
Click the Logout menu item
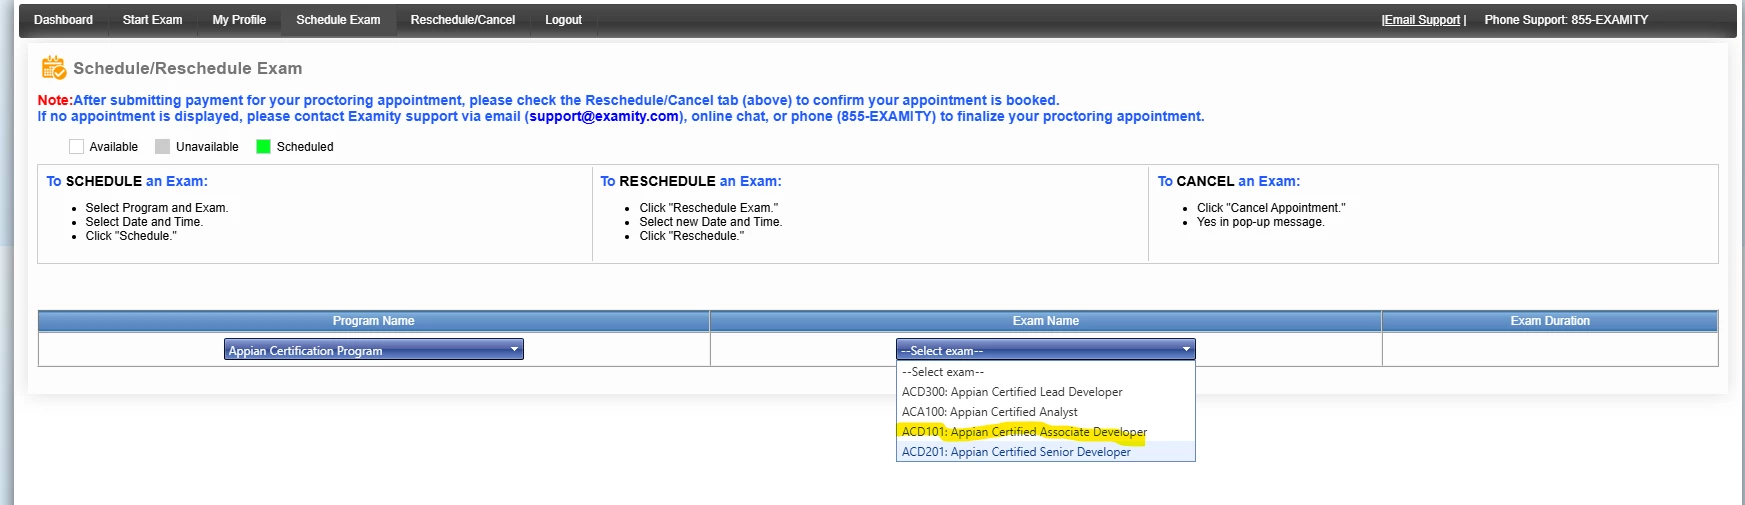pos(563,20)
